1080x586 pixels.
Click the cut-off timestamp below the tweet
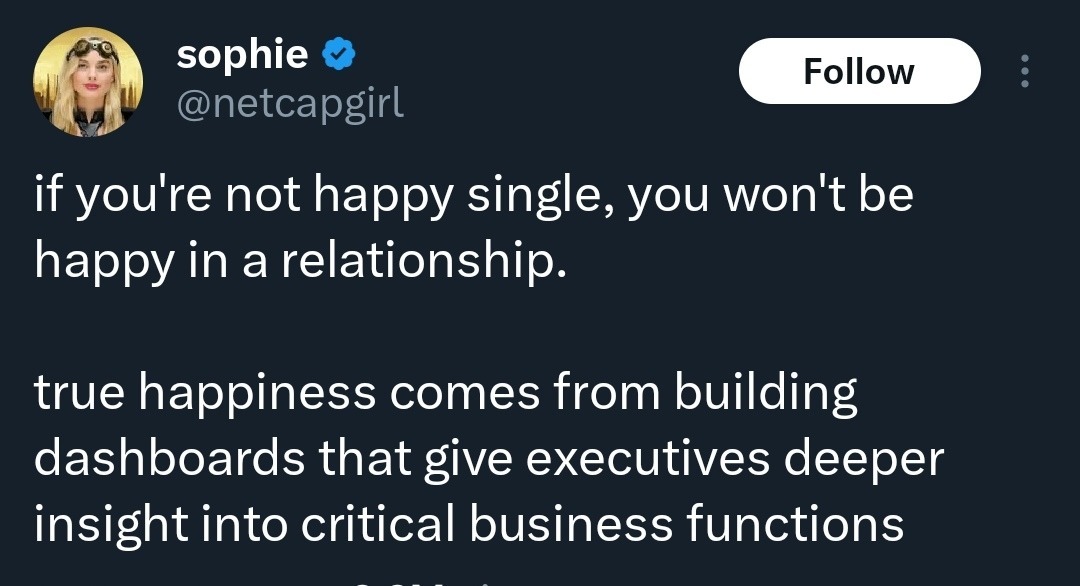coord(420,580)
